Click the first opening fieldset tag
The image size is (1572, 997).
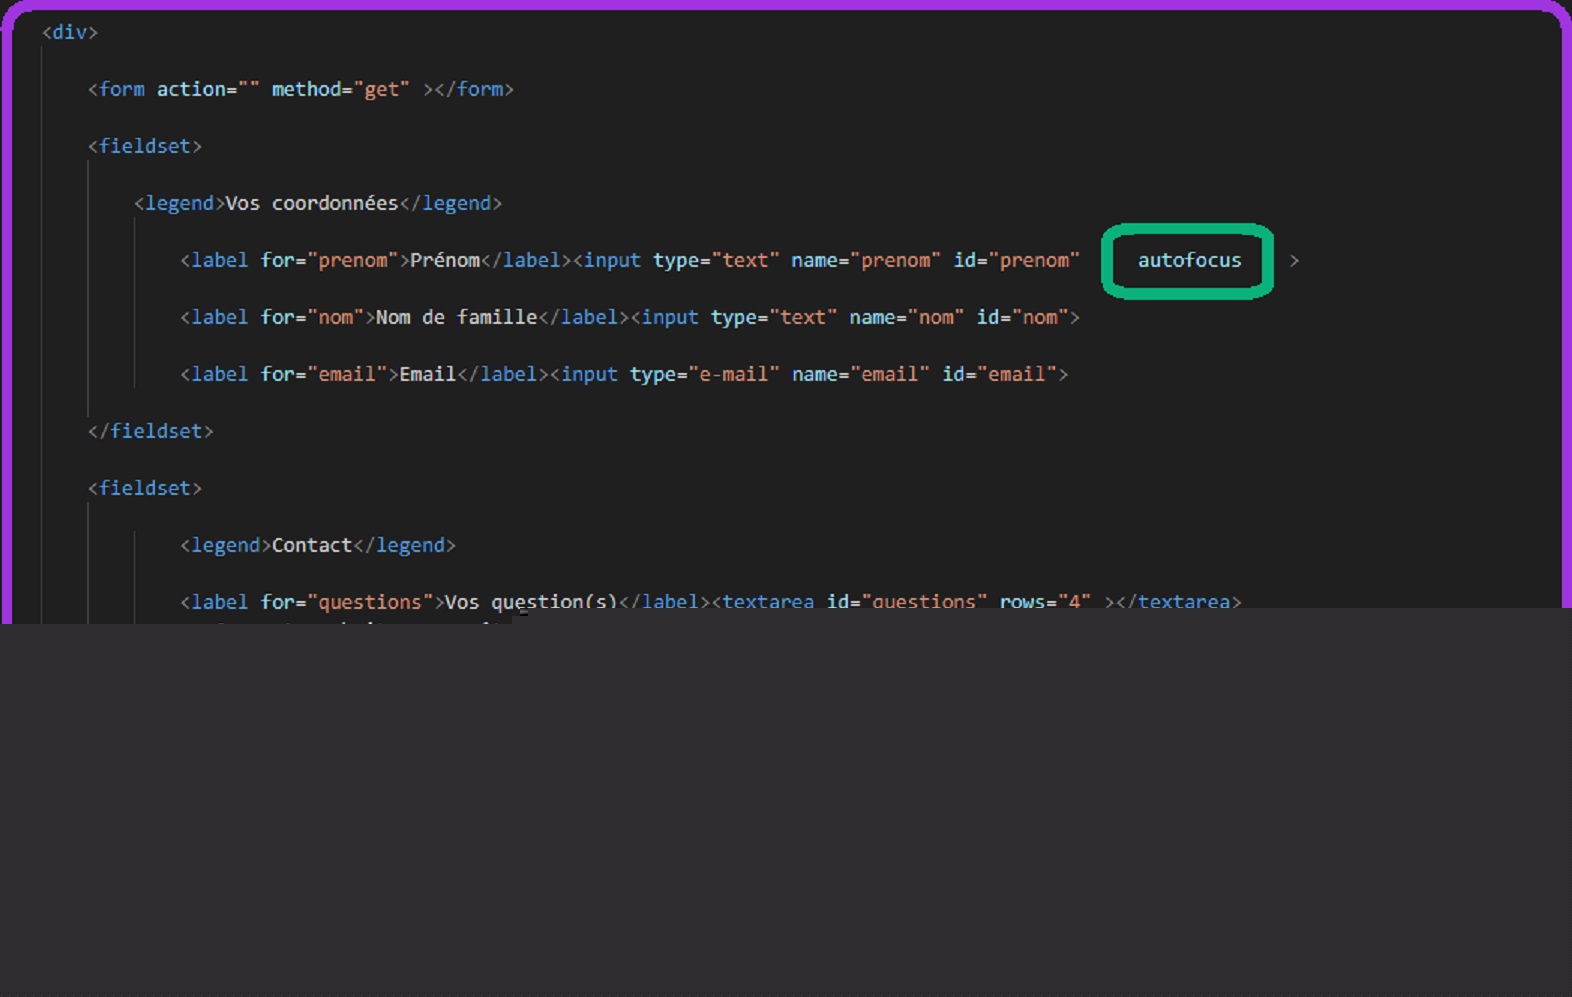point(144,146)
